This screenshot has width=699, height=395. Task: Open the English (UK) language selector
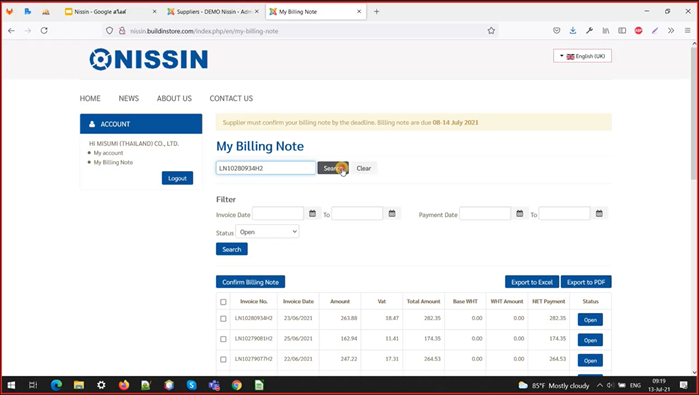tap(582, 56)
